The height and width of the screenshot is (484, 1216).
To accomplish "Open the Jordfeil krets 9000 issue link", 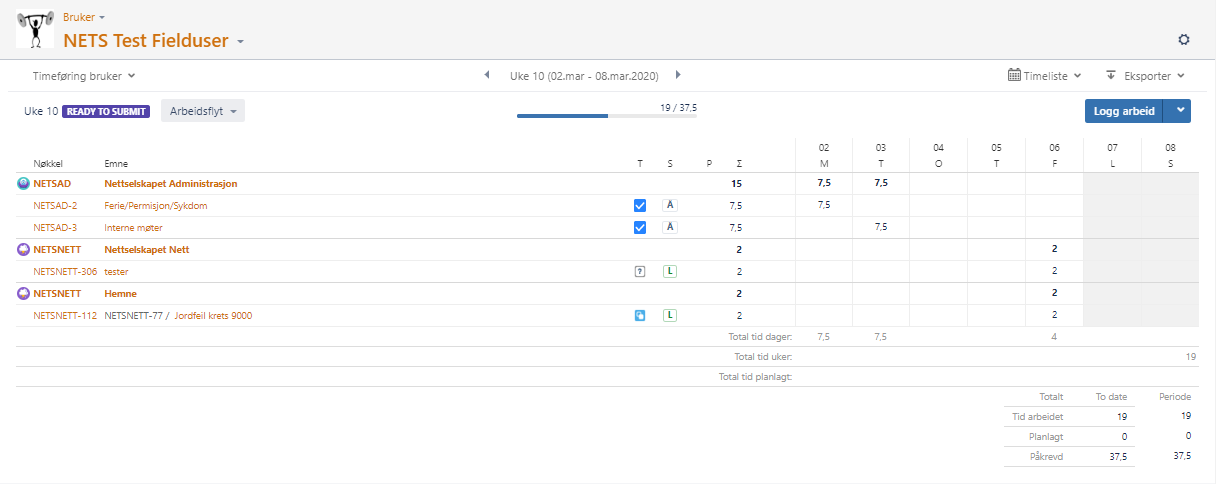I will [213, 316].
